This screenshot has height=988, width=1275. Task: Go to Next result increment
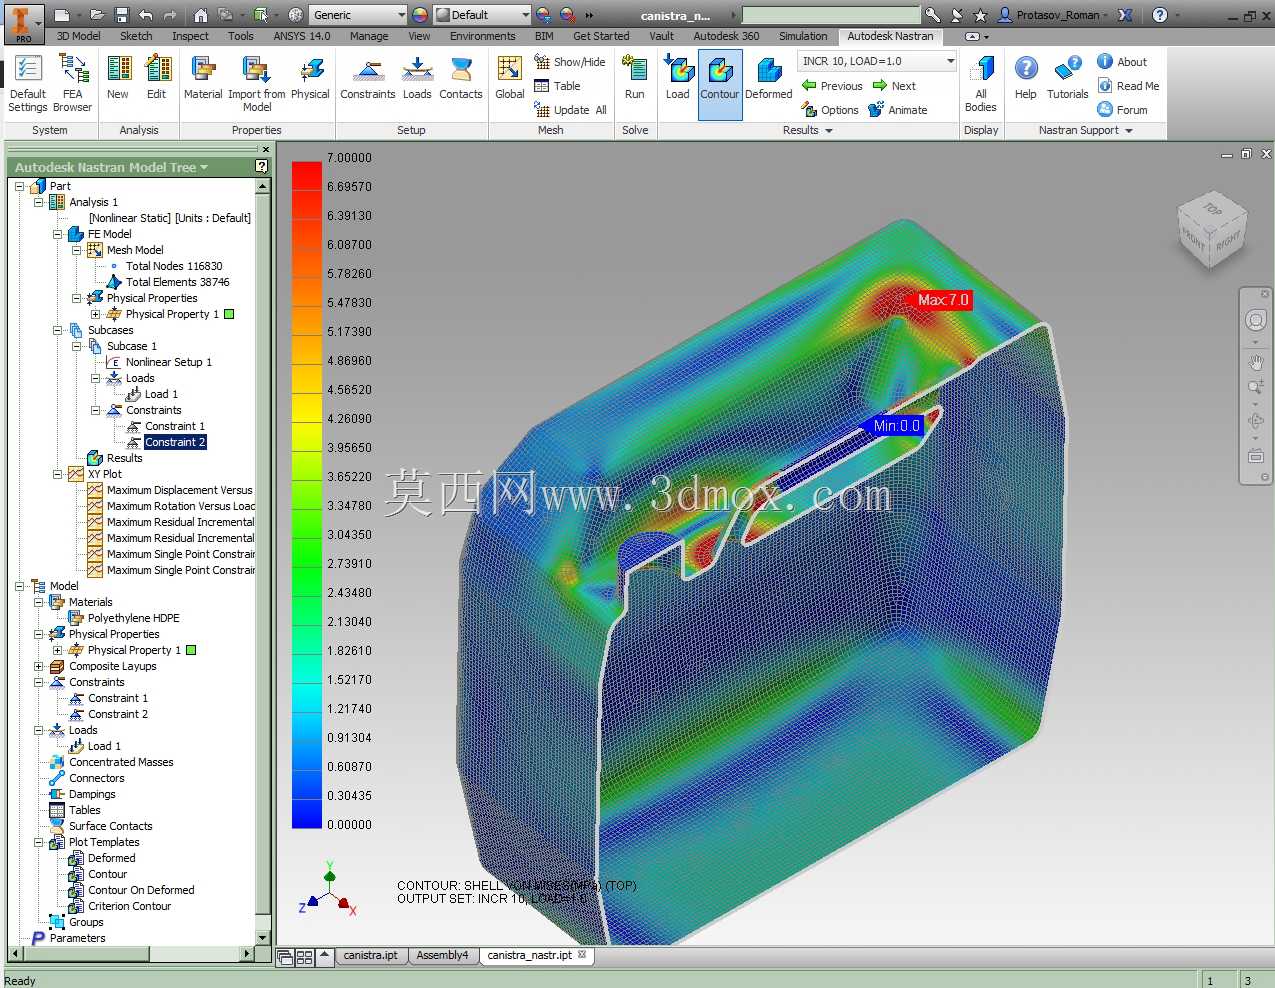pyautogui.click(x=894, y=86)
